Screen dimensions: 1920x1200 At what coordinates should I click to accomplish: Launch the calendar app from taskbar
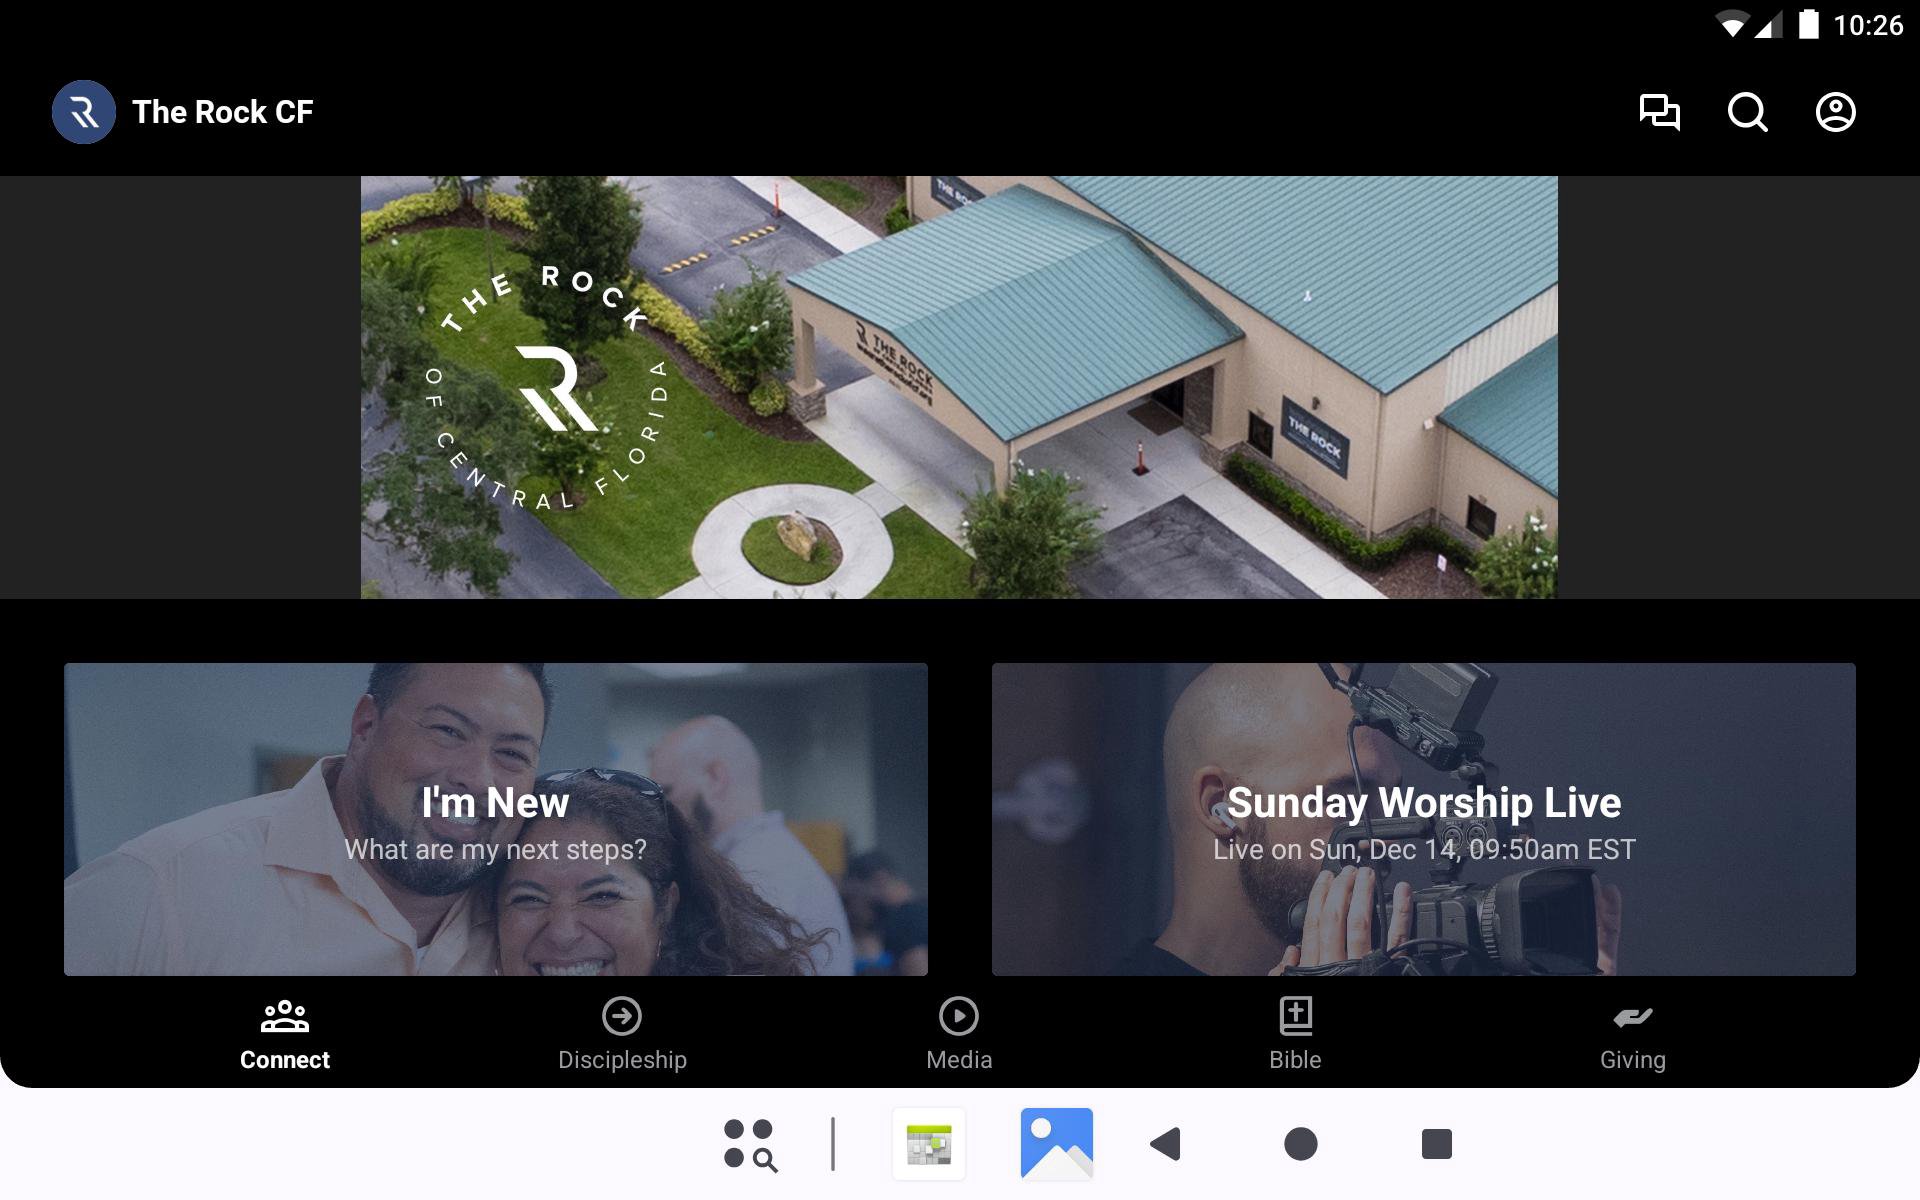pos(929,1144)
